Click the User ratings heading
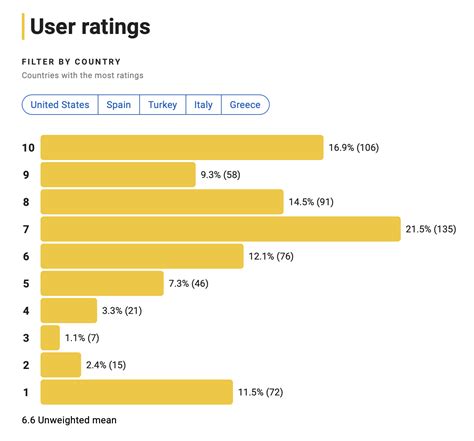 point(90,26)
